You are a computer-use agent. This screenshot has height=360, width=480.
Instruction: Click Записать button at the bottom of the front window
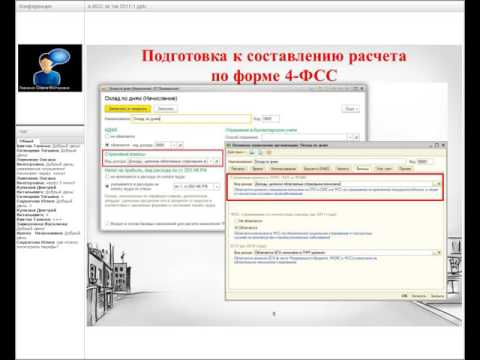point(419,296)
